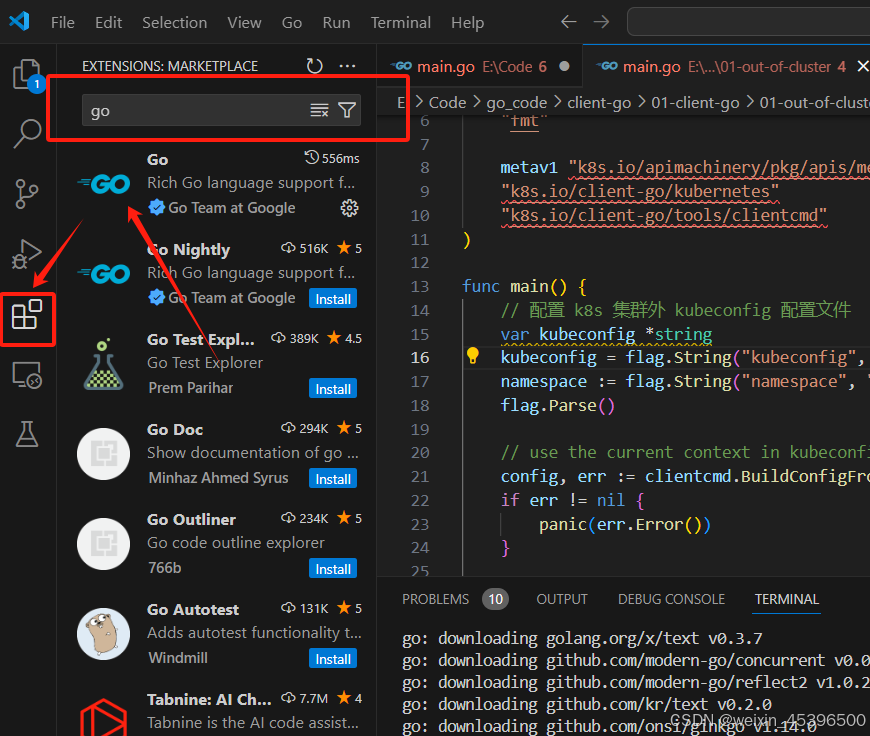Install the Go Doc extension
The width and height of the screenshot is (870, 736).
click(x=333, y=479)
